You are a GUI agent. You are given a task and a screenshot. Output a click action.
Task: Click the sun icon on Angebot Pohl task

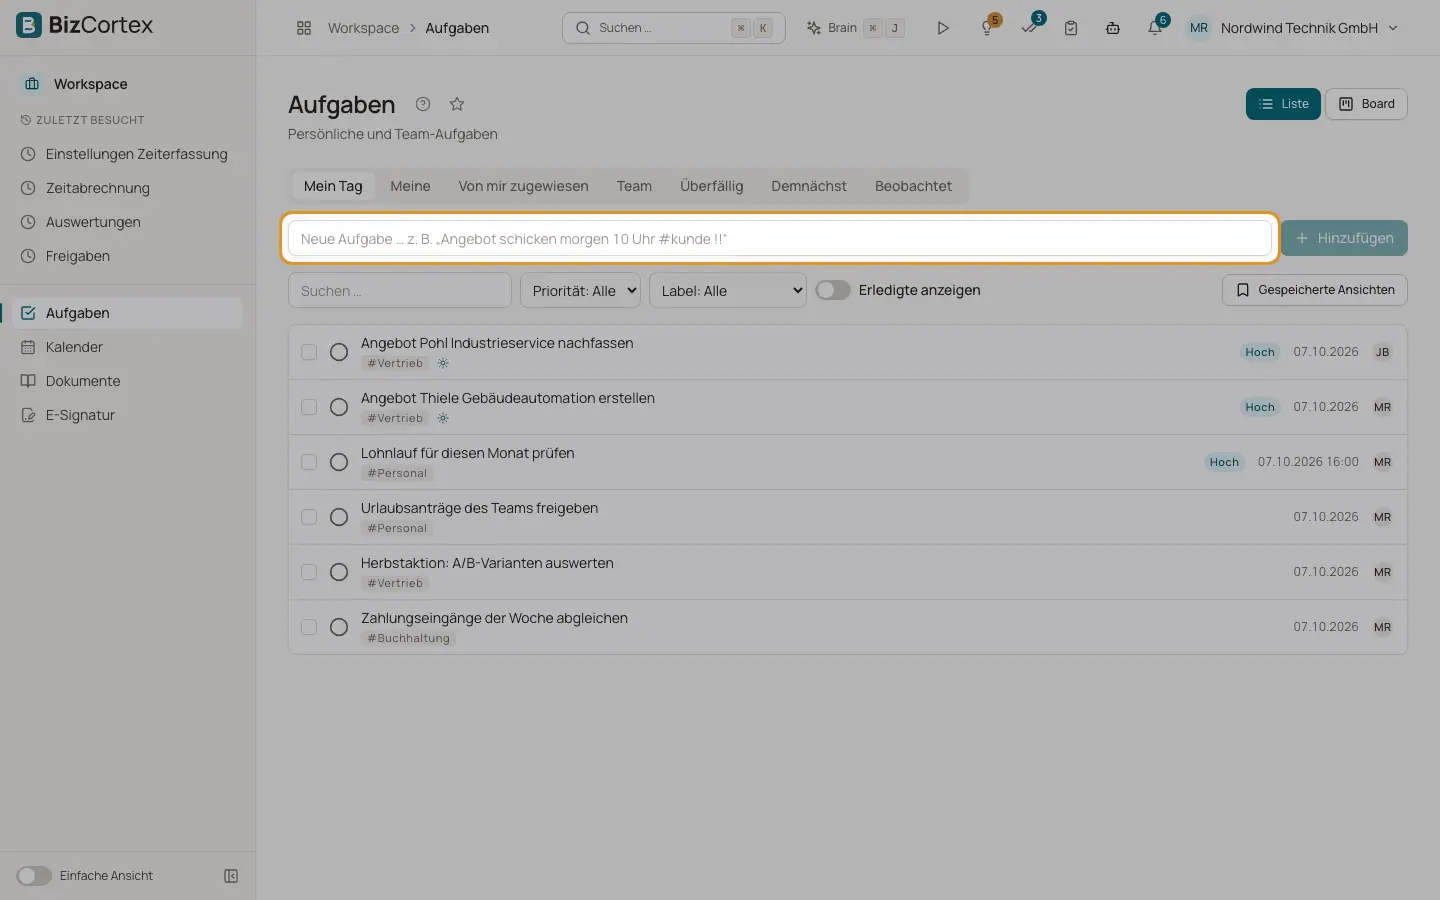[443, 363]
